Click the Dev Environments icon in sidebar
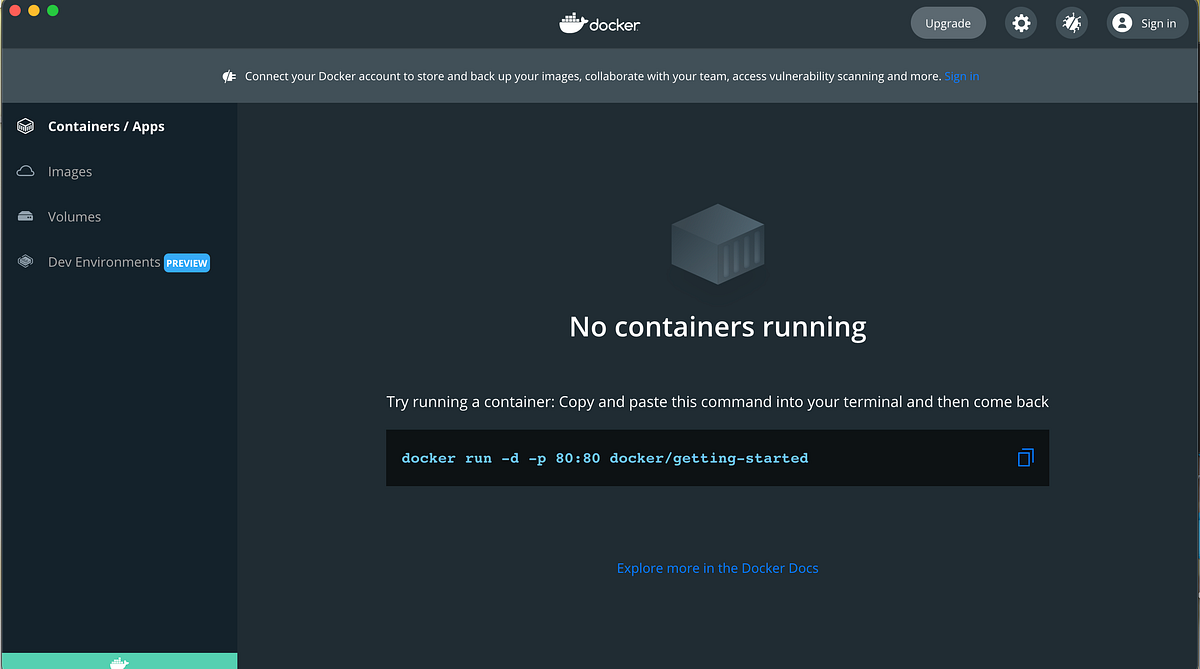Viewport: 1200px width, 669px height. [25, 261]
